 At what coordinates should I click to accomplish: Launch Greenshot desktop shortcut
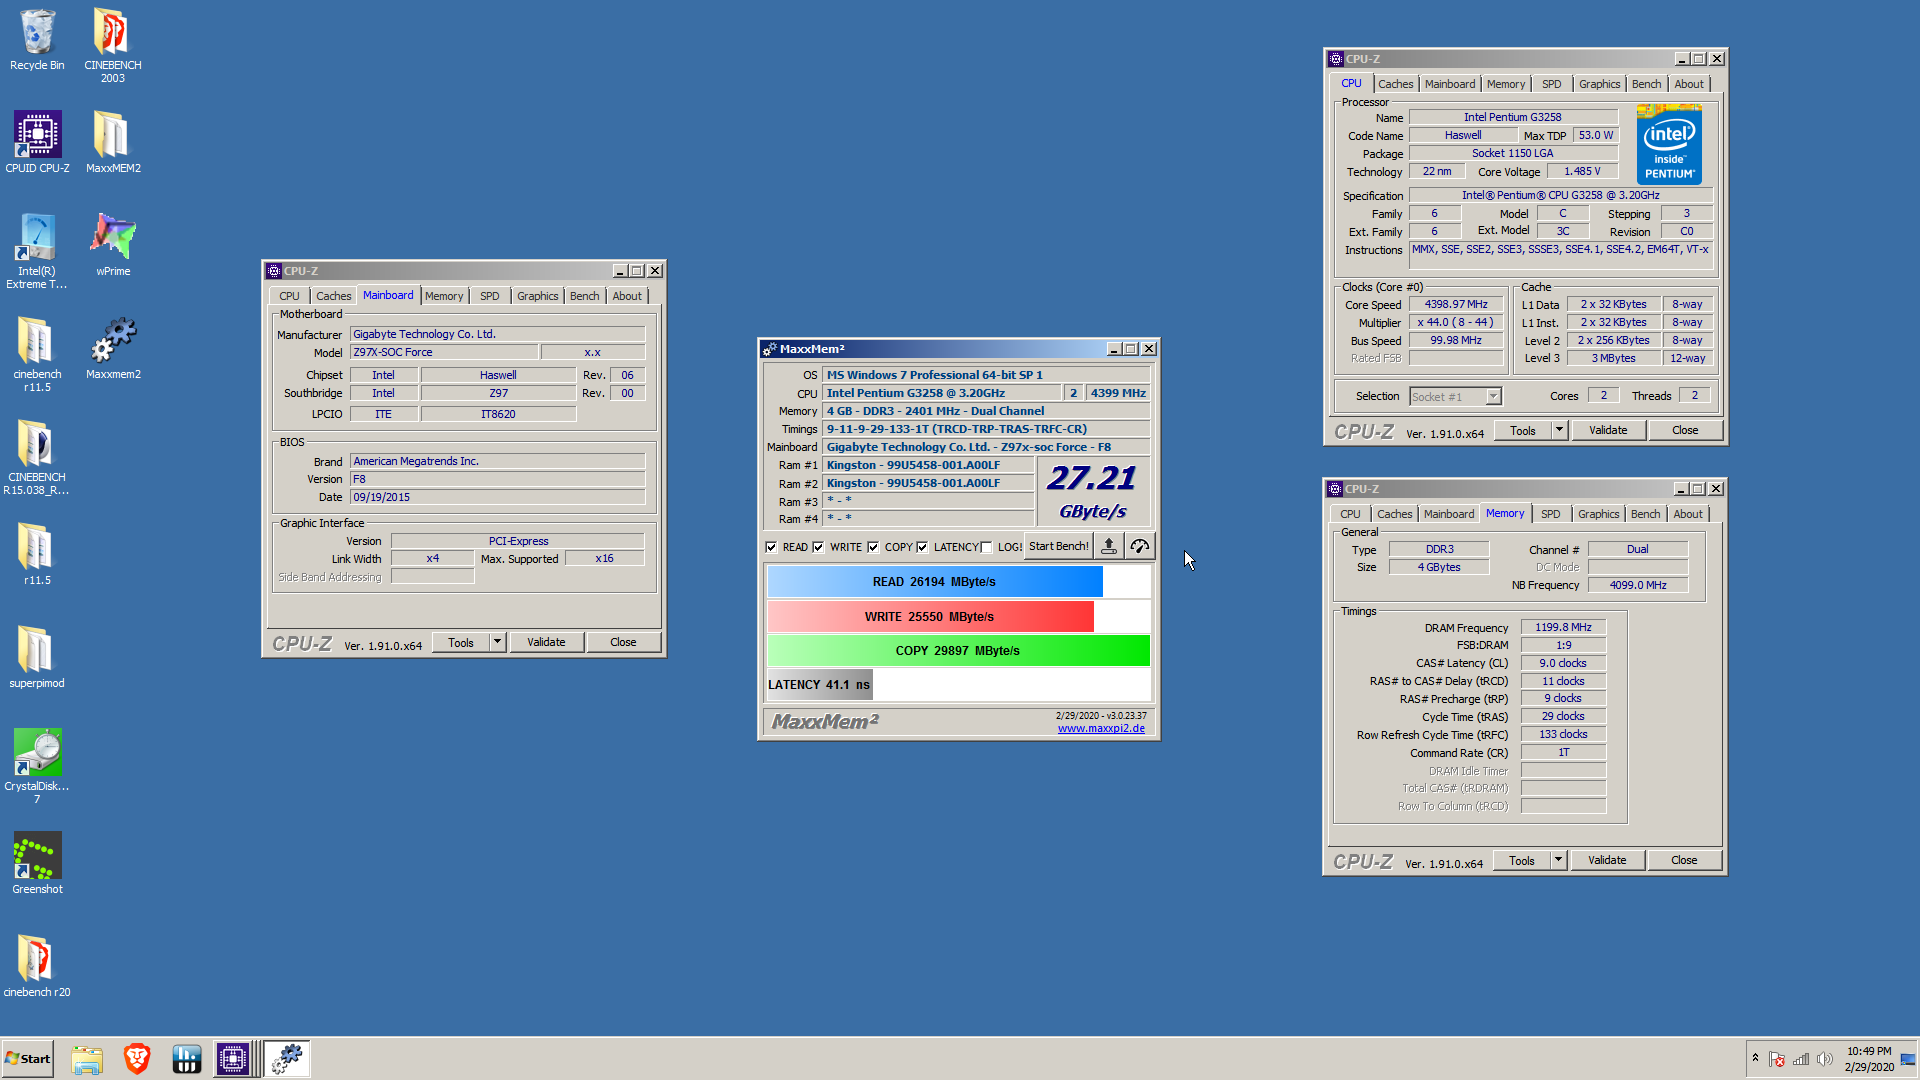point(37,863)
